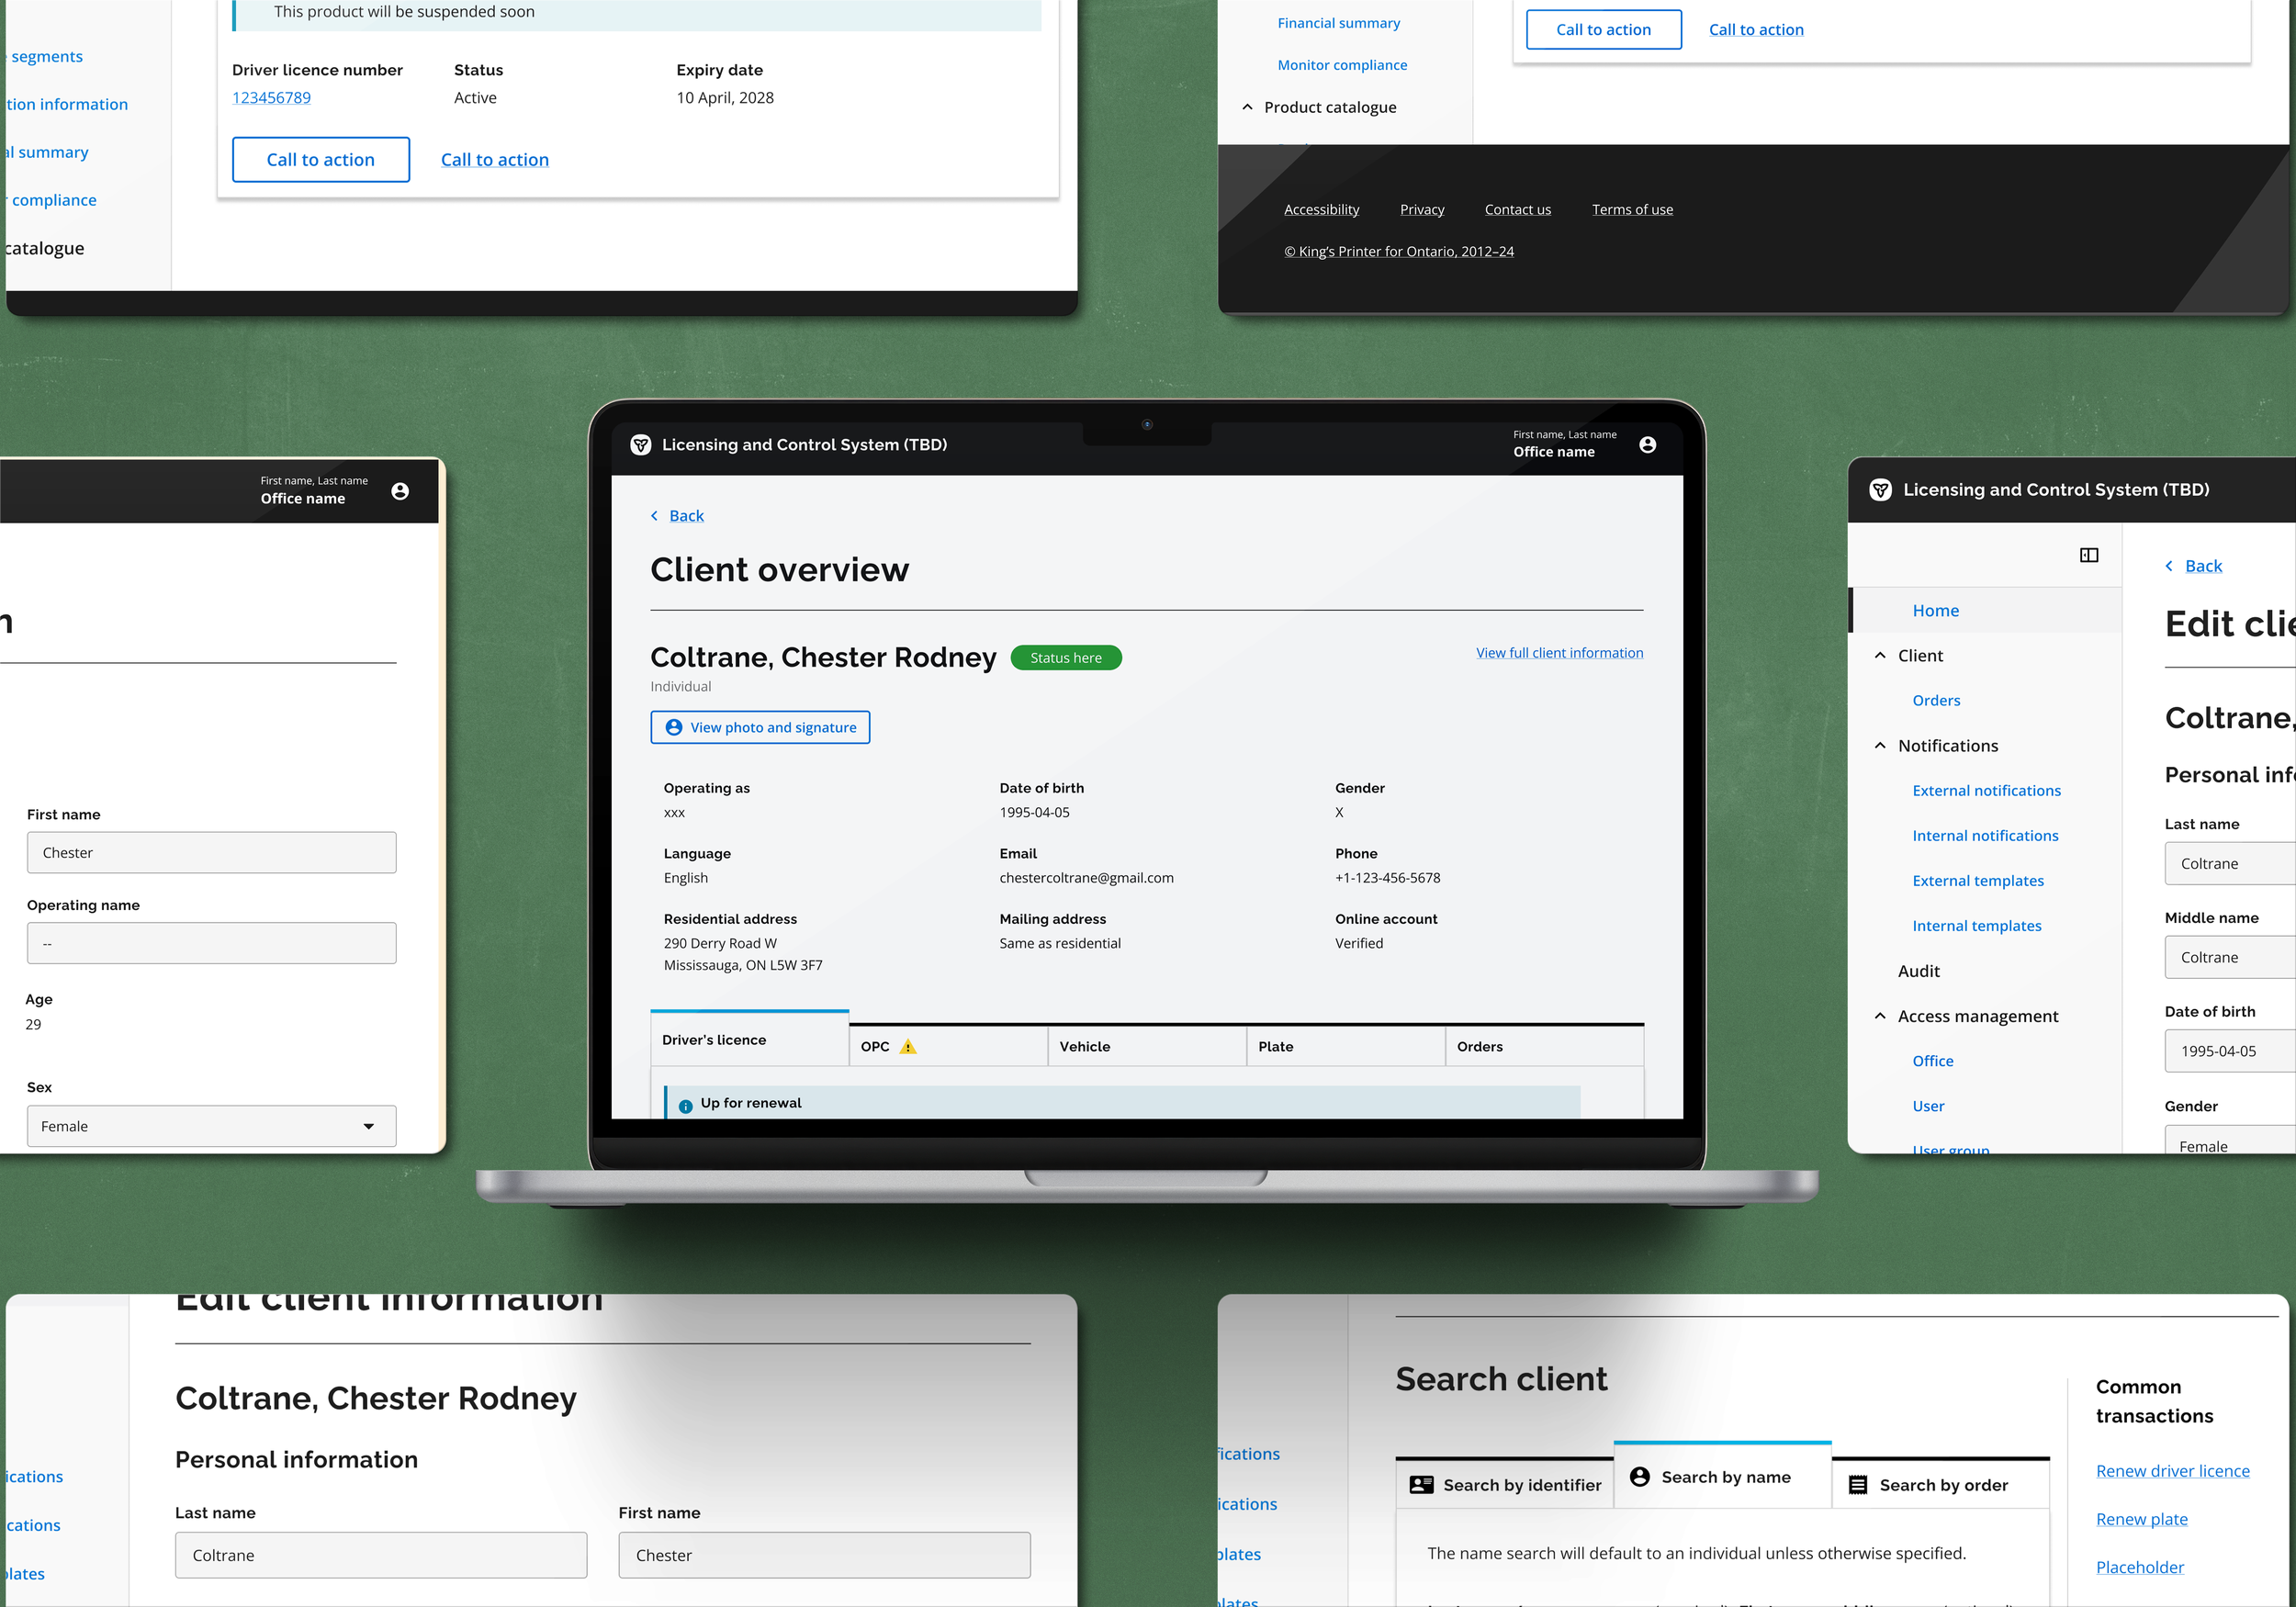Click the Operating name input field
The image size is (2296, 1607).
pyautogui.click(x=211, y=942)
